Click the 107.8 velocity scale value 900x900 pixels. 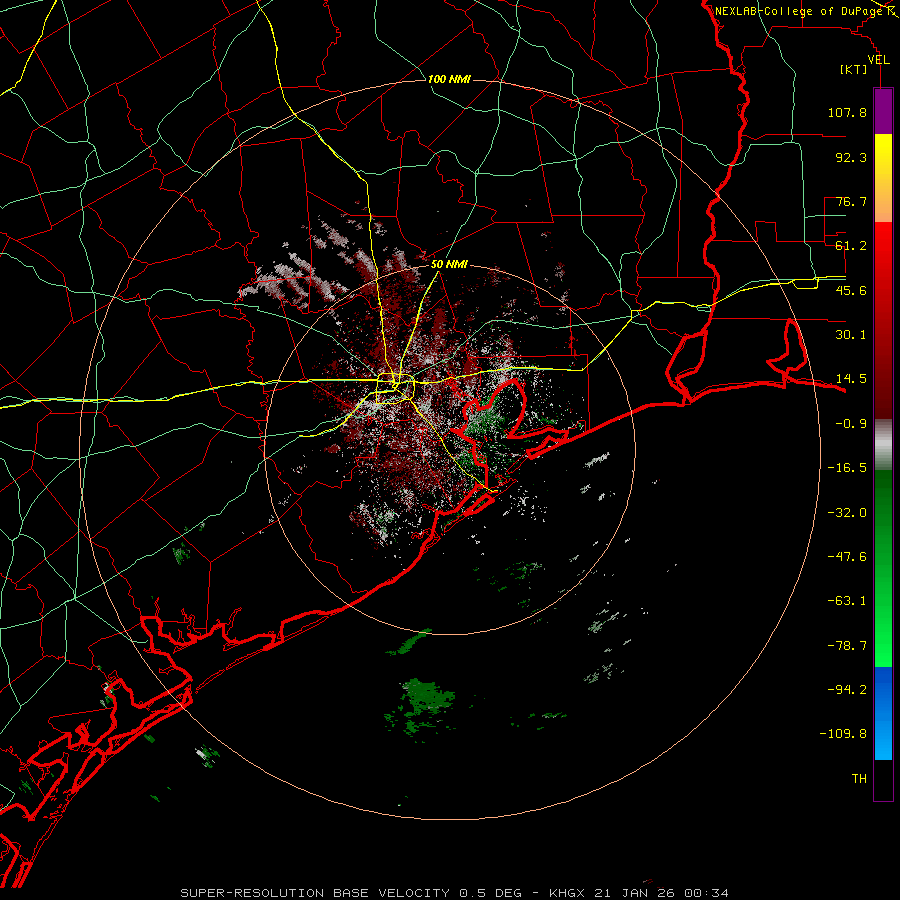(847, 112)
